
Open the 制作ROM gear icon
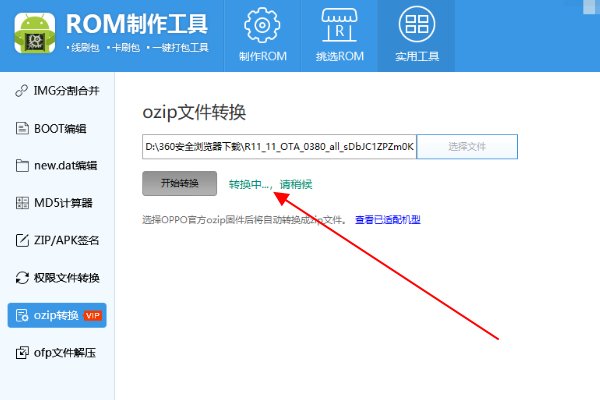(x=262, y=25)
